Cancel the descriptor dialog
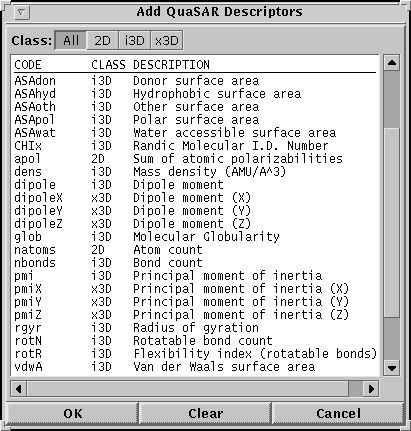411x431 pixels. 338,414
